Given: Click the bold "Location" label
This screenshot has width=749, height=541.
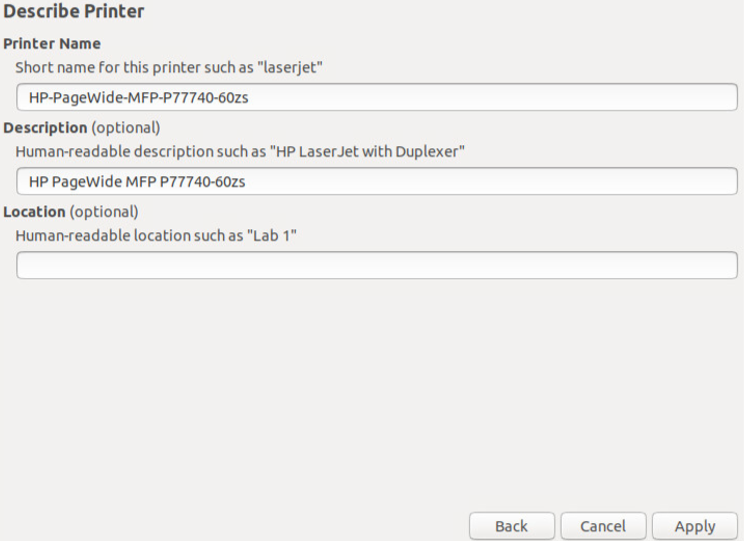Looking at the screenshot, I should [x=35, y=212].
